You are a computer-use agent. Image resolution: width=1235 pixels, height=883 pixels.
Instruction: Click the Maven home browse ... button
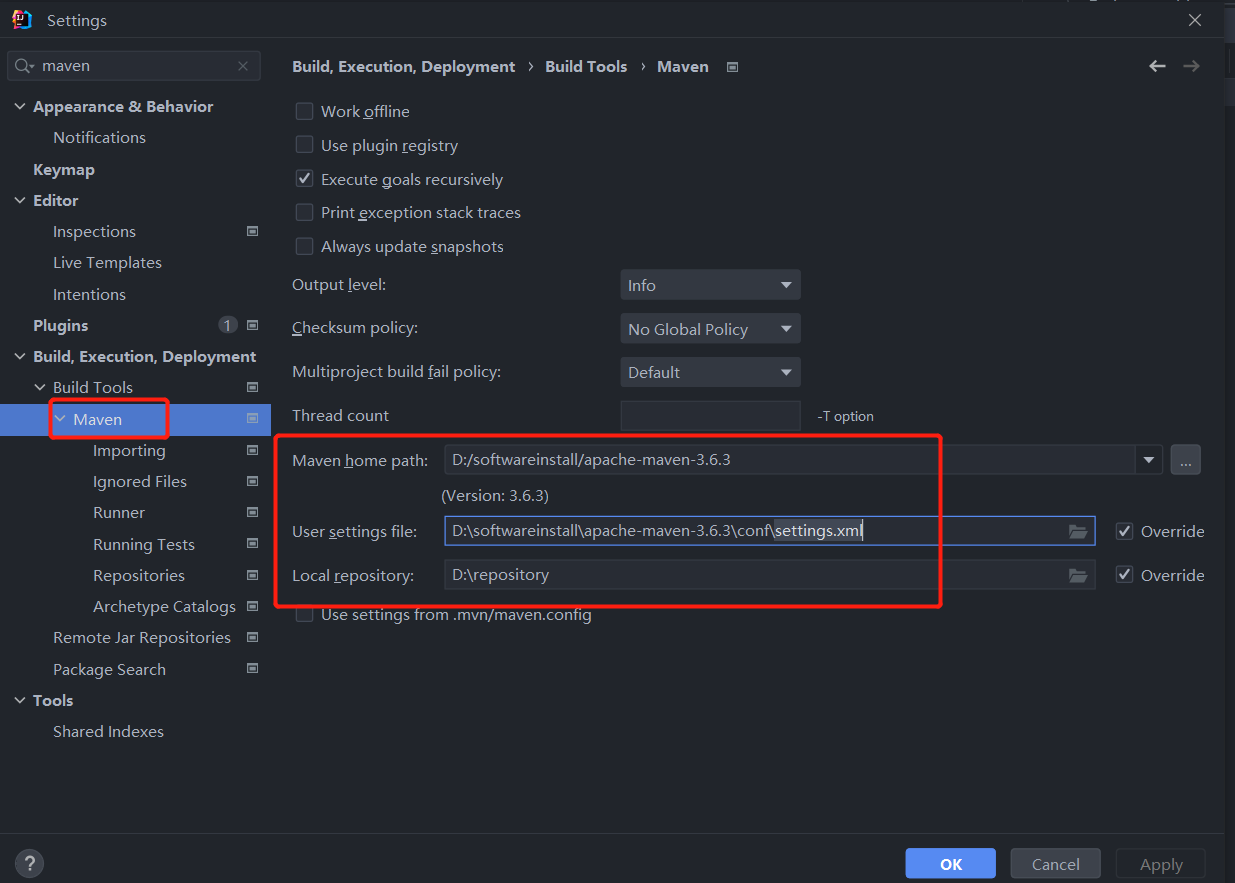click(1186, 460)
